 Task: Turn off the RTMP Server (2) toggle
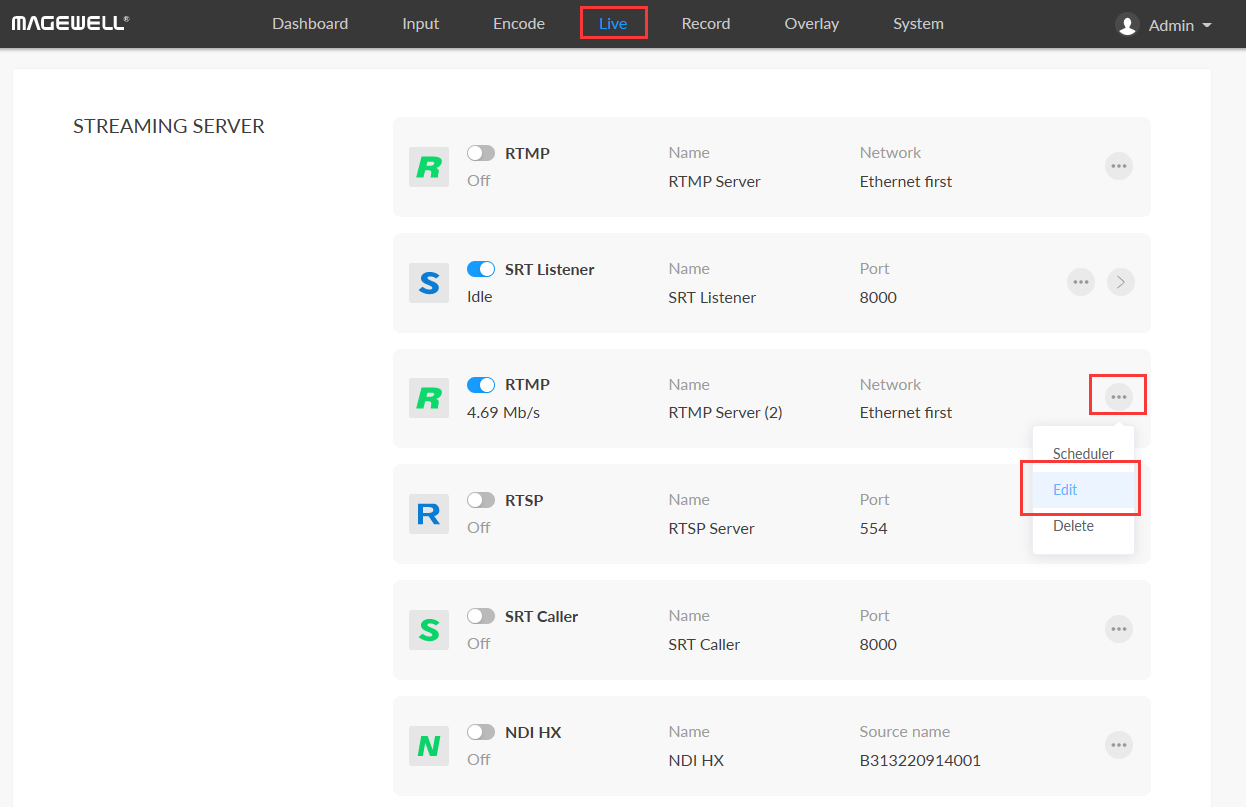[481, 385]
